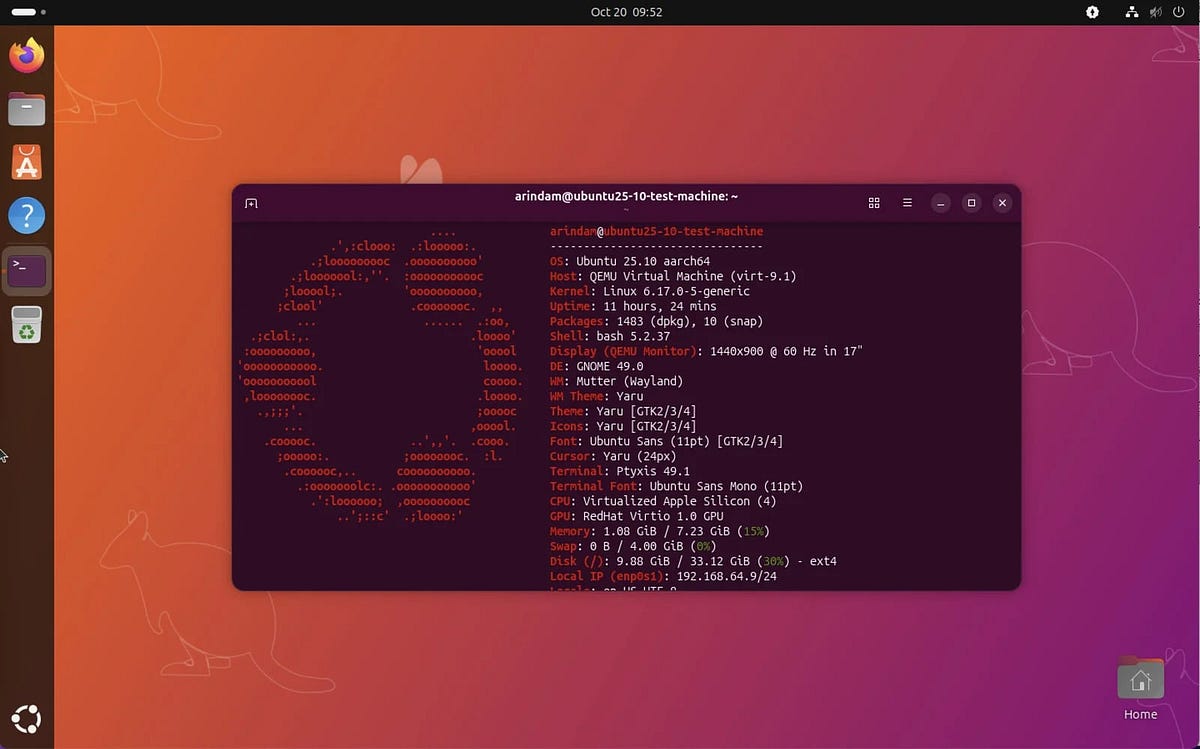Open the Show Apps Ubuntu logo button

click(27, 718)
